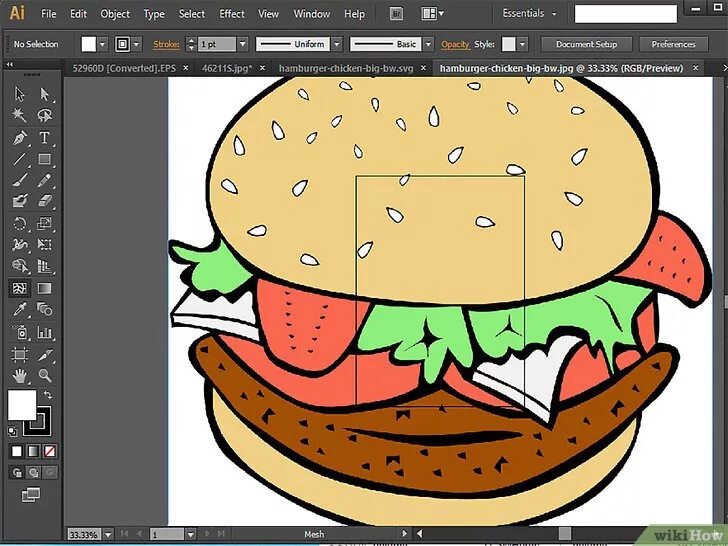Click the active Mesh tool

(20, 288)
